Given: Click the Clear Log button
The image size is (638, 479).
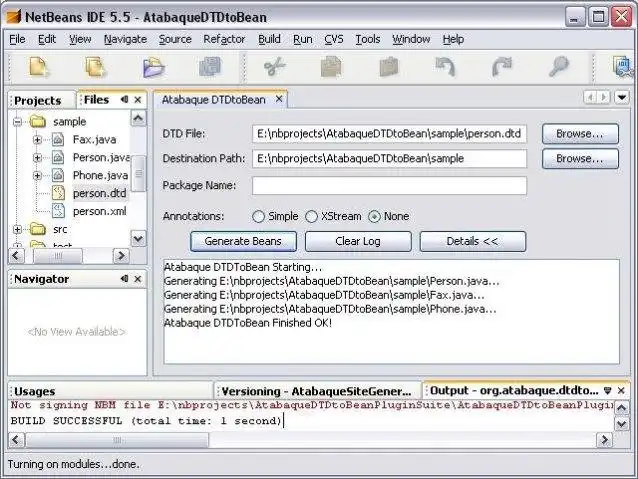Looking at the screenshot, I should tap(358, 241).
